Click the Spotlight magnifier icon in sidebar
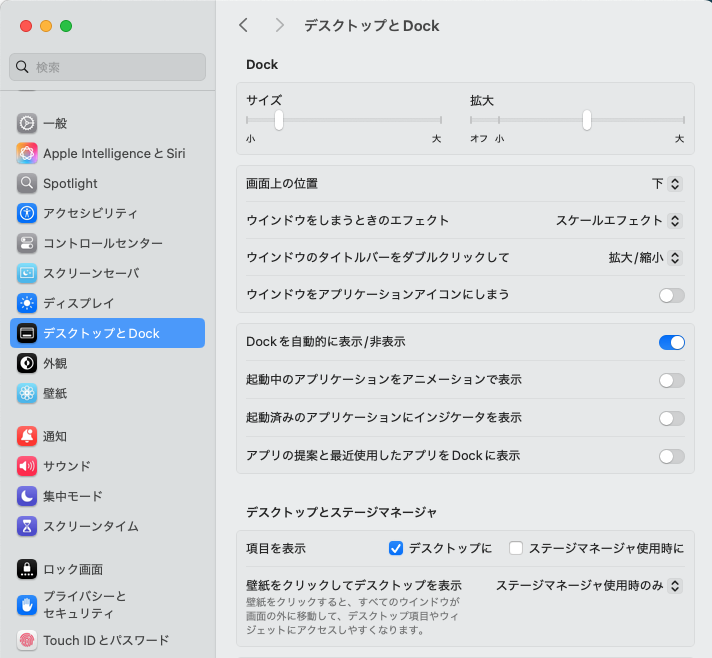Screen dimensions: 712x658 (27, 183)
